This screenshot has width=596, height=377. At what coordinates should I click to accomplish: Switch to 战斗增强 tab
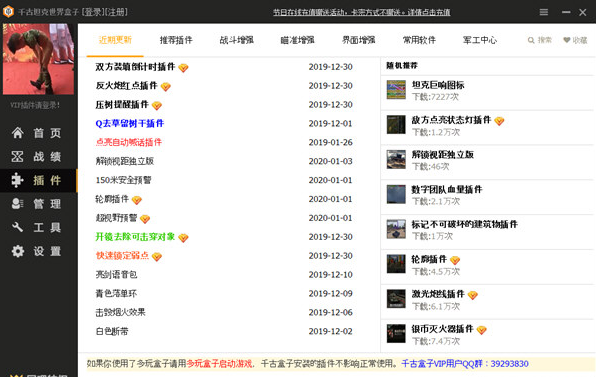236,40
